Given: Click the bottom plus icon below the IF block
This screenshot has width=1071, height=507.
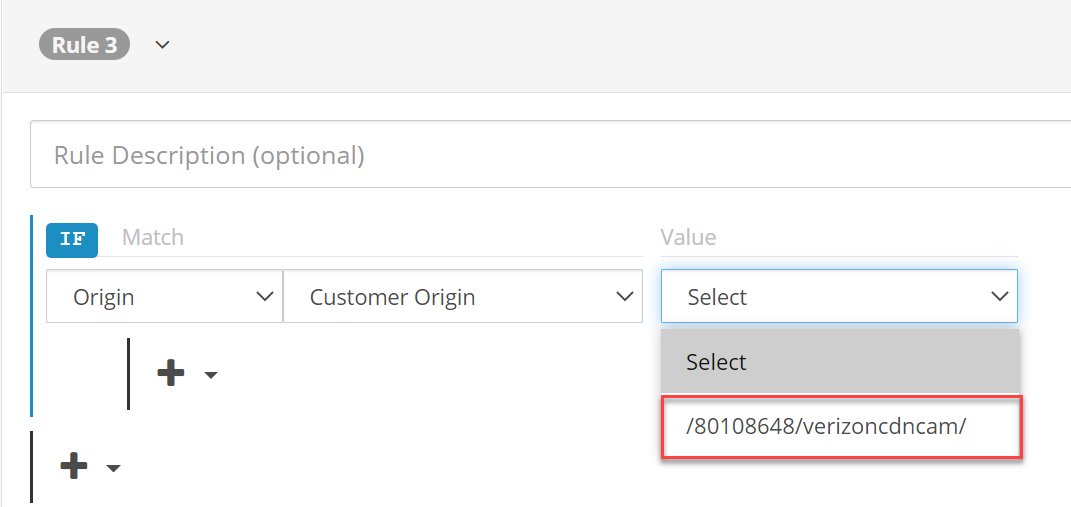Looking at the screenshot, I should [74, 466].
